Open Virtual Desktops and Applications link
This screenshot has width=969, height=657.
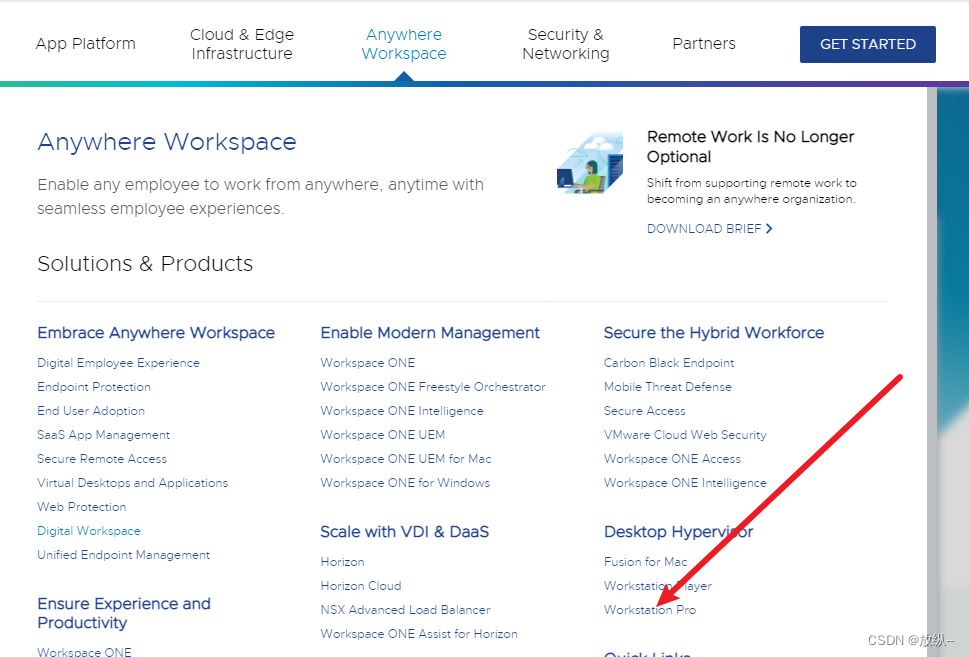(x=132, y=483)
